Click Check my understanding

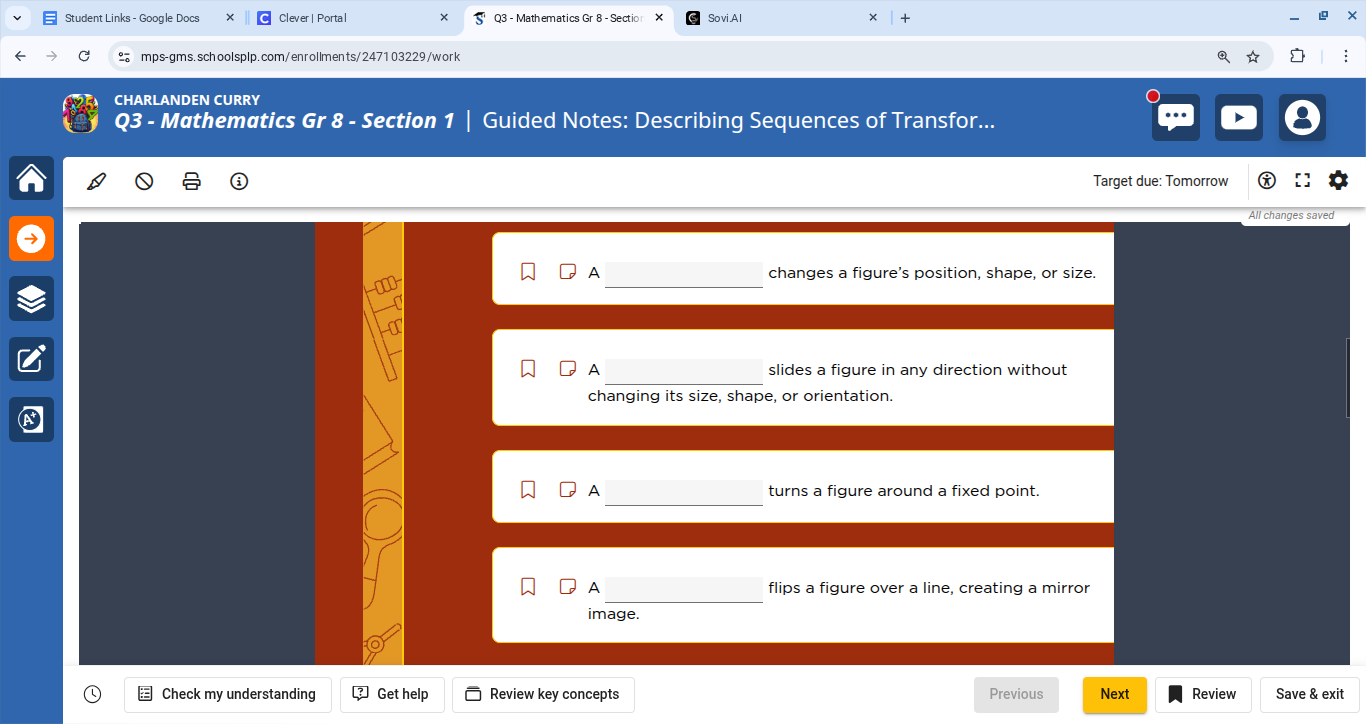point(227,694)
